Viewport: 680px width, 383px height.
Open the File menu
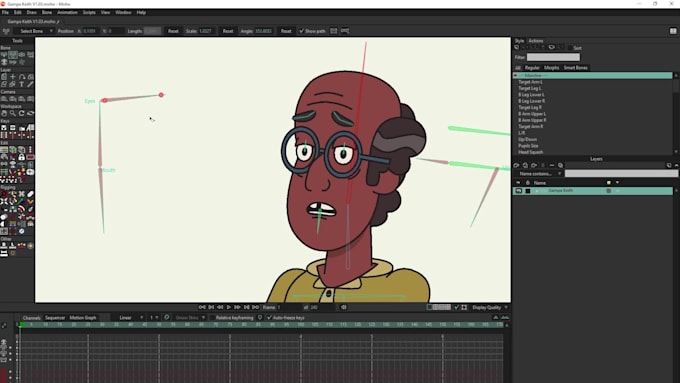[x=5, y=13]
